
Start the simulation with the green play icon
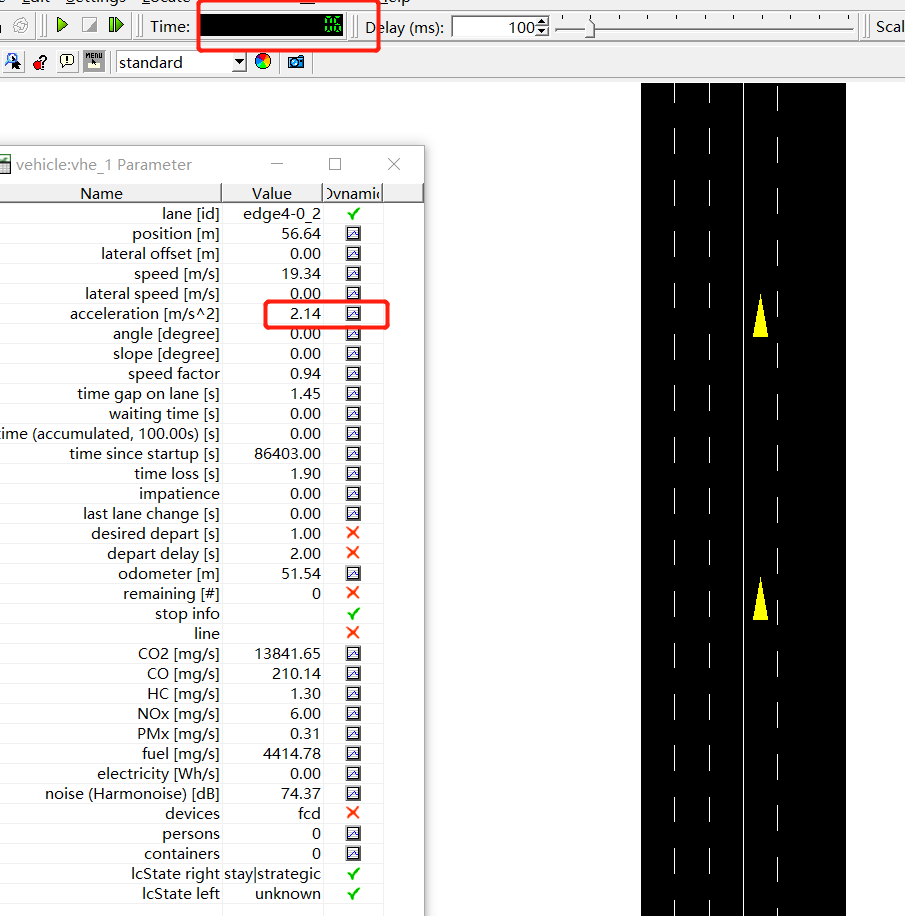click(x=62, y=25)
